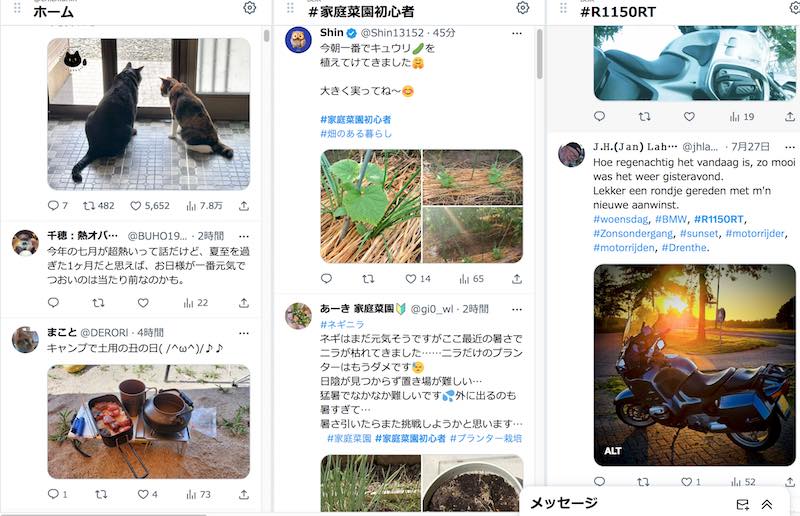Open the two cats photo thumbnail
The image size is (800, 516).
tap(149, 114)
